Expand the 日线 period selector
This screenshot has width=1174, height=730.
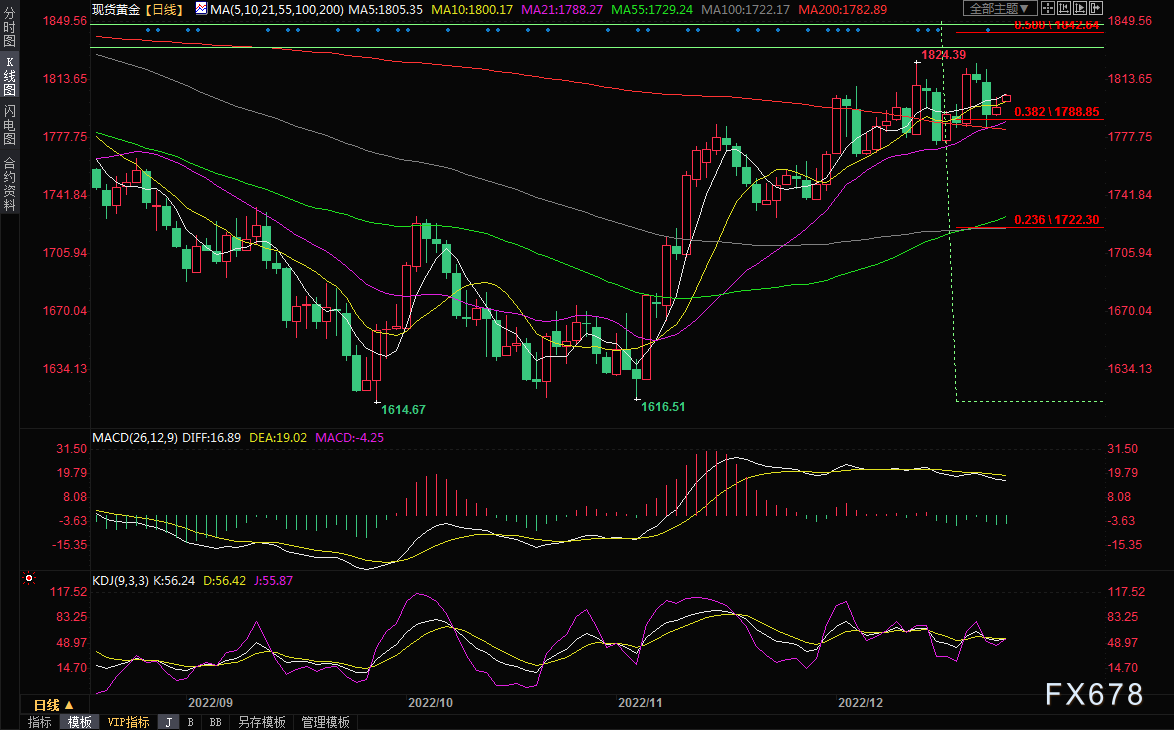[53, 705]
